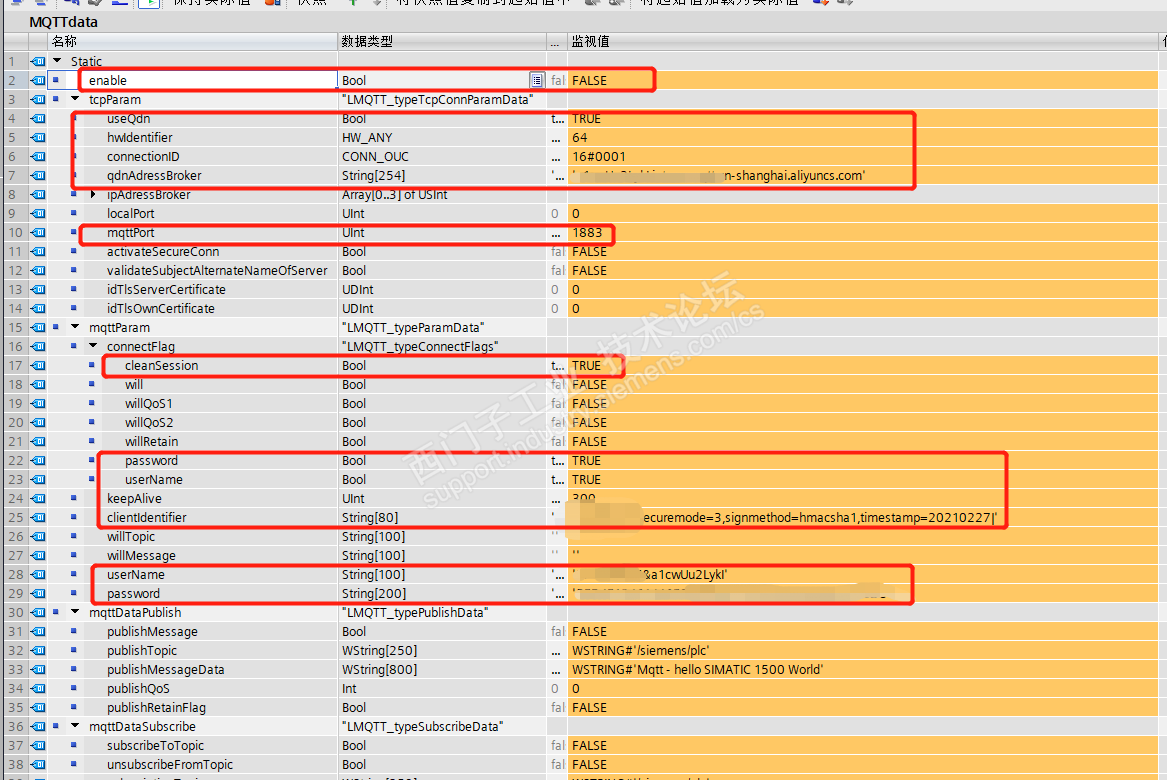Open data type picker in enable row
1167x780 pixels.
(537, 80)
